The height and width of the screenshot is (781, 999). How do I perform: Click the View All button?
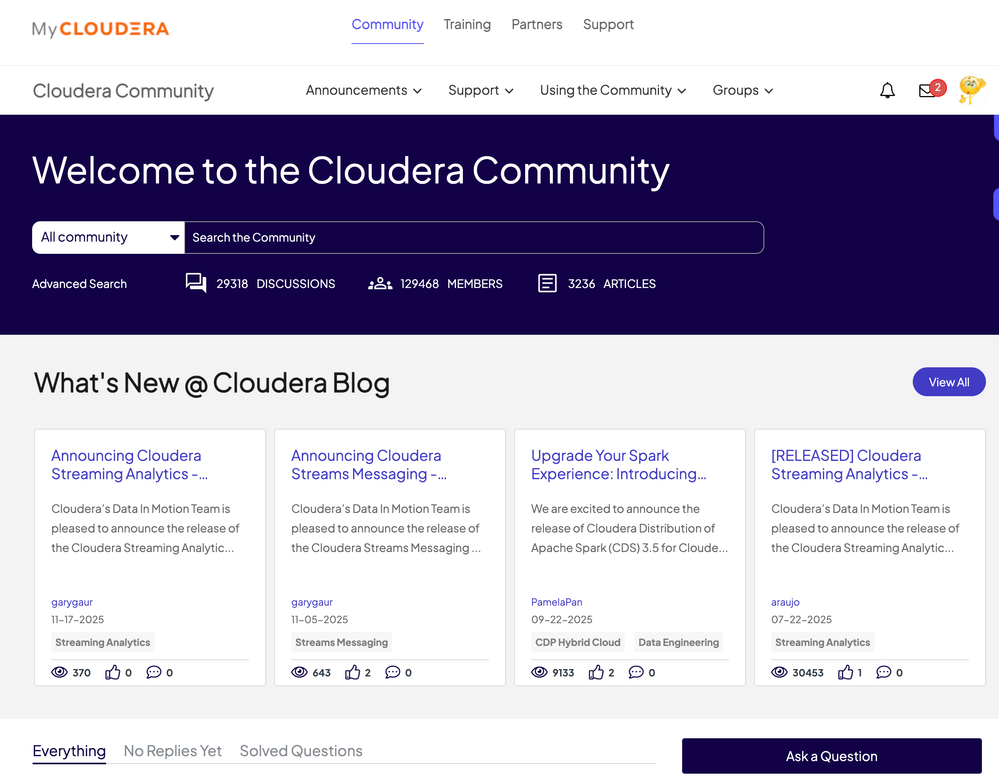(x=949, y=382)
